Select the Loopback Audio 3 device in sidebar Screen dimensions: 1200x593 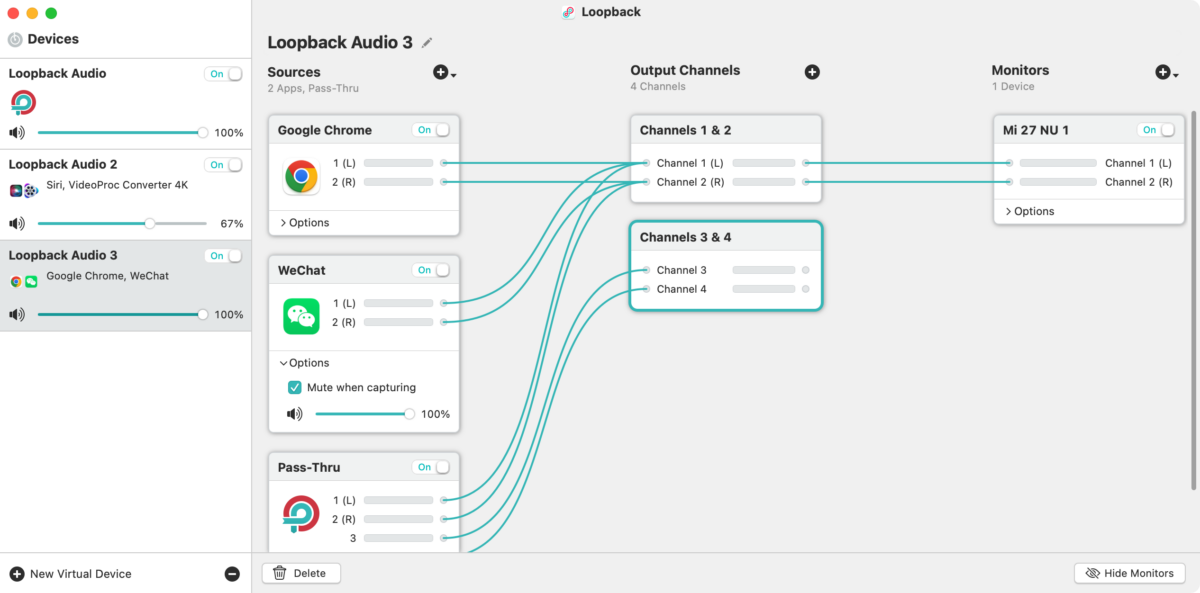(x=126, y=286)
